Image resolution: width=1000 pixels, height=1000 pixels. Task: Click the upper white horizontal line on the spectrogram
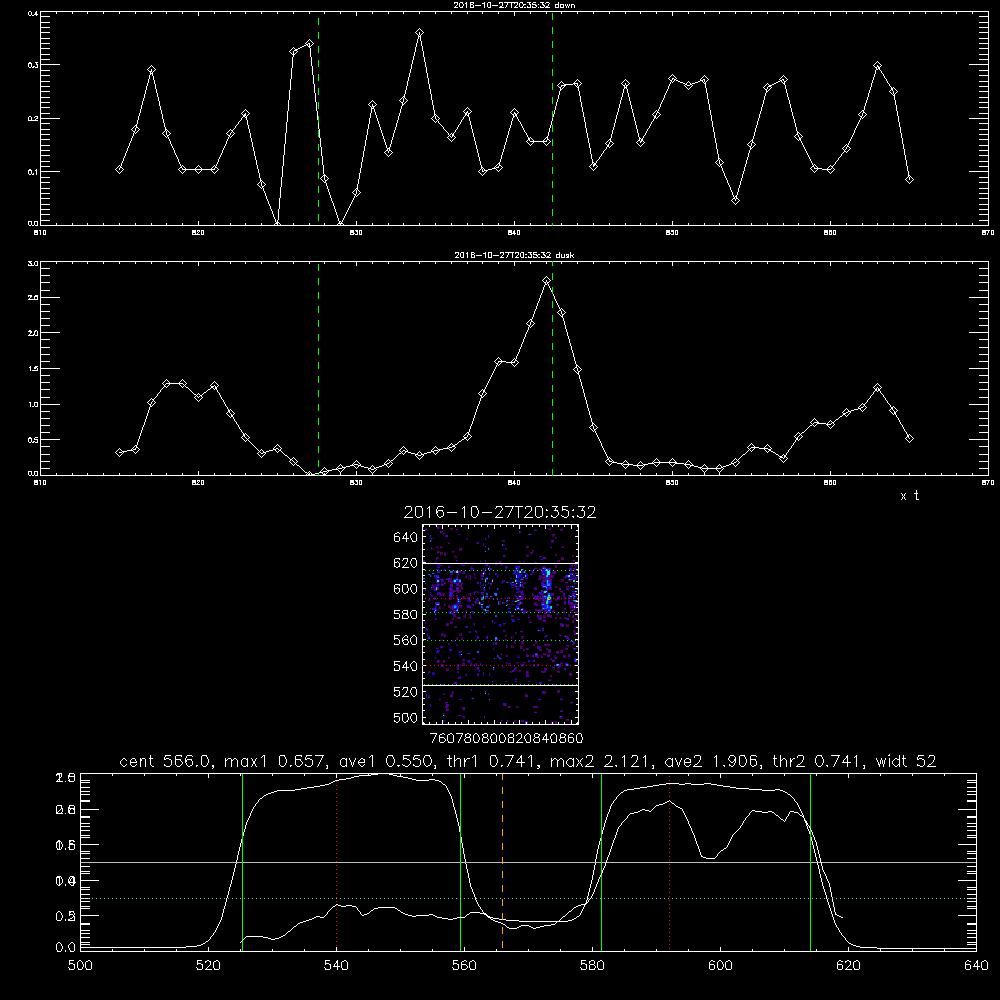(x=500, y=563)
